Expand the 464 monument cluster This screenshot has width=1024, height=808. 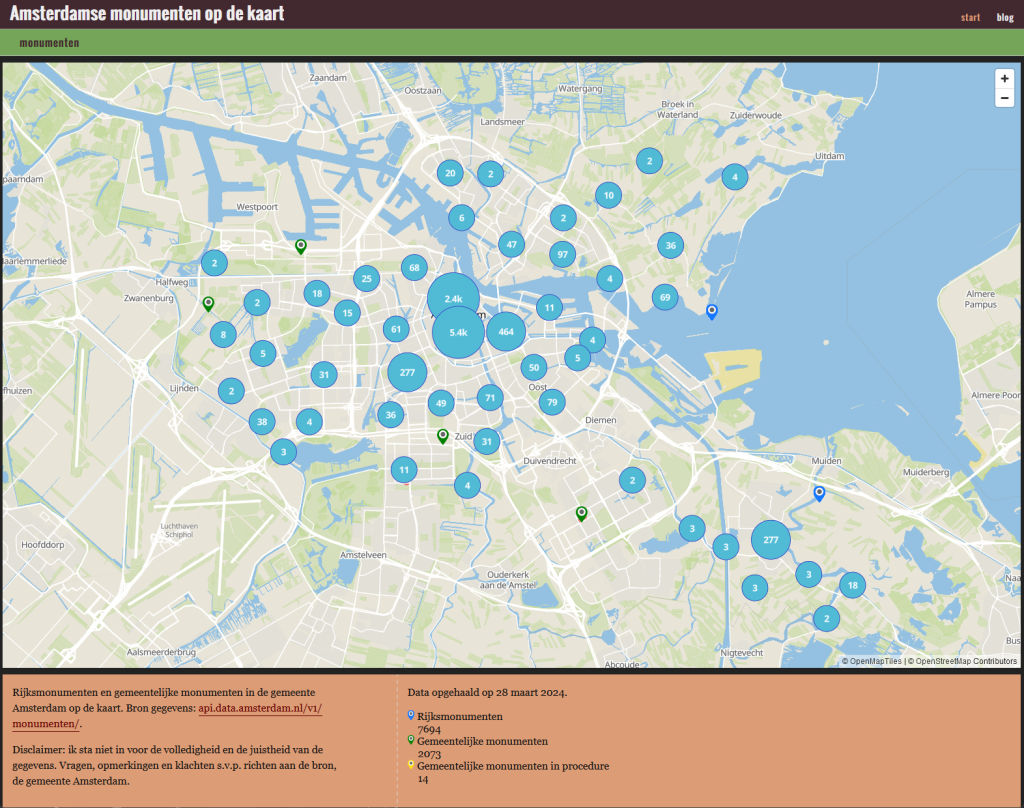tap(506, 332)
